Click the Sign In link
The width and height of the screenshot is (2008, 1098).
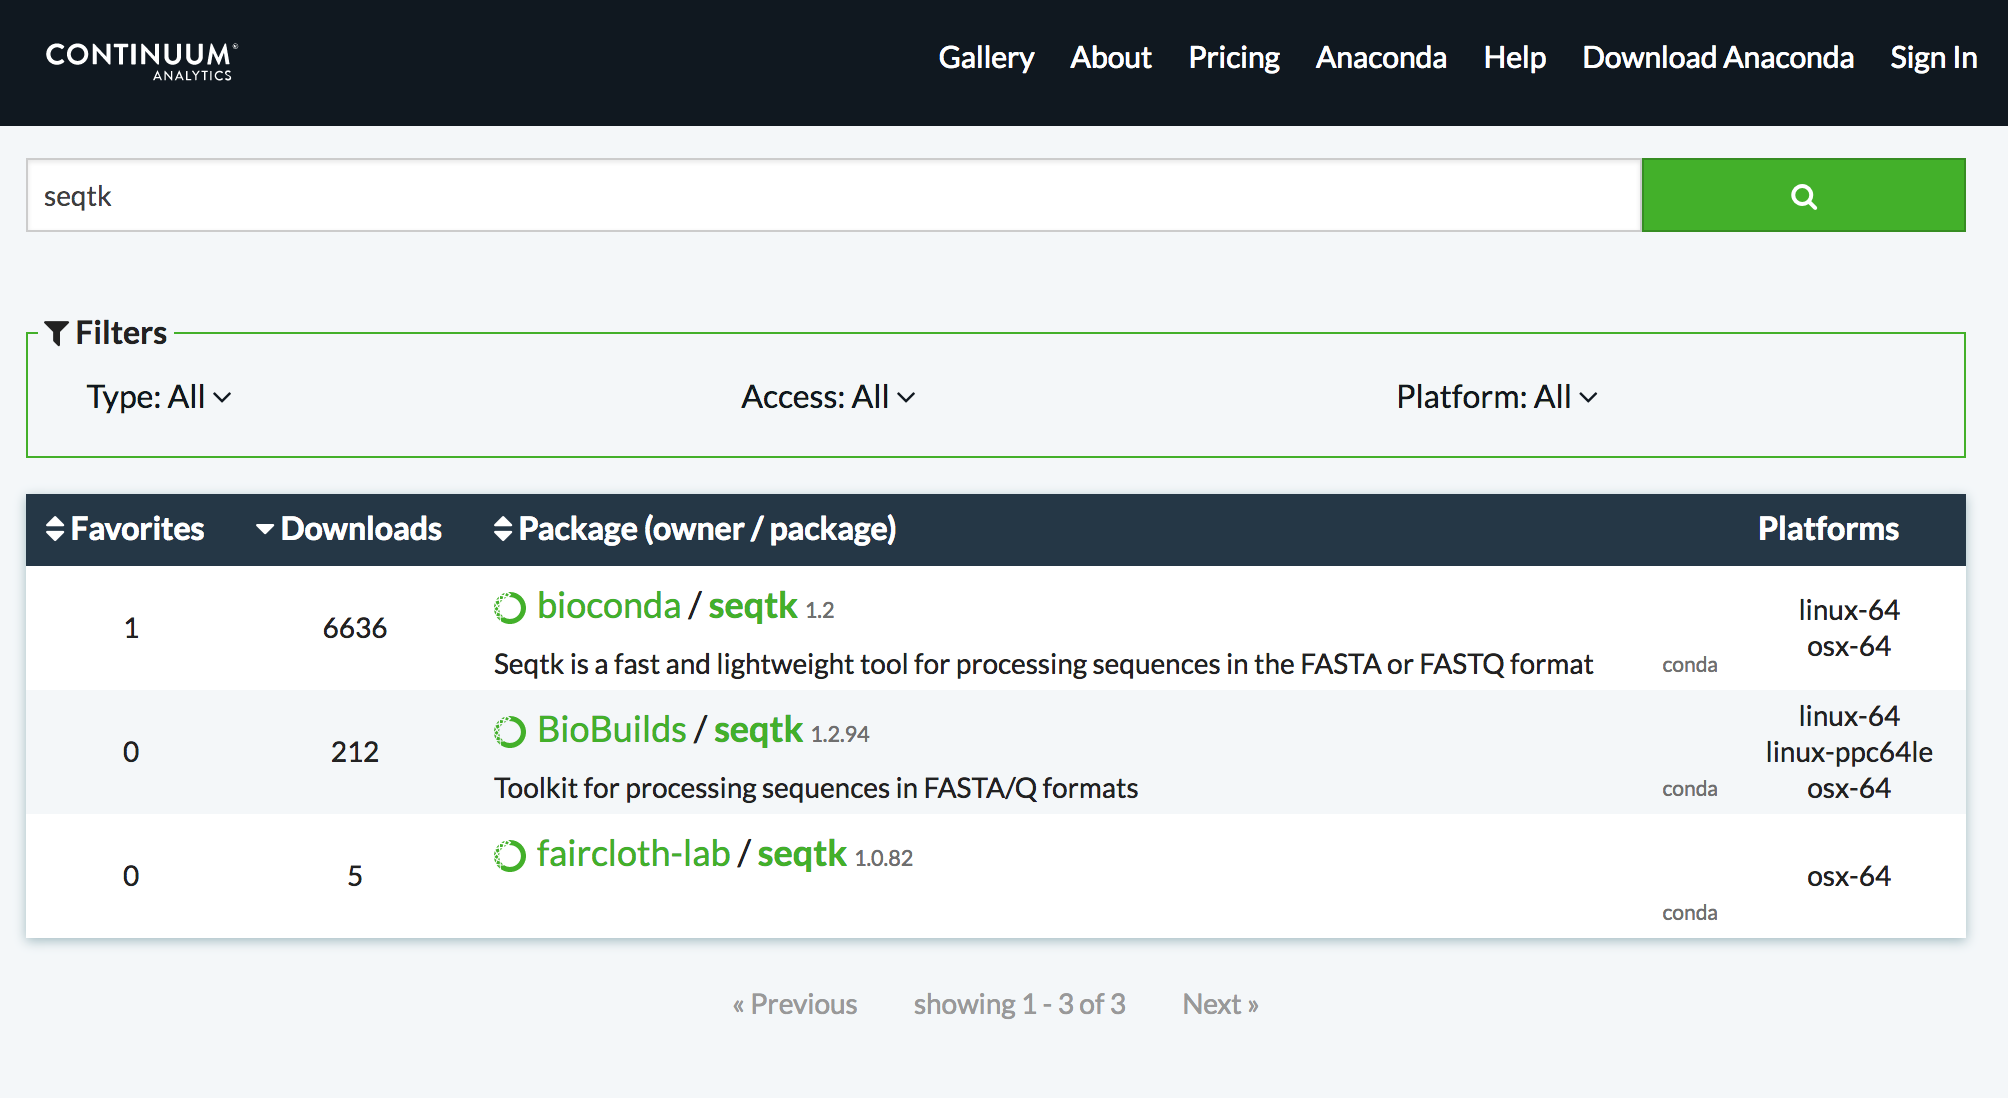pos(1933,57)
